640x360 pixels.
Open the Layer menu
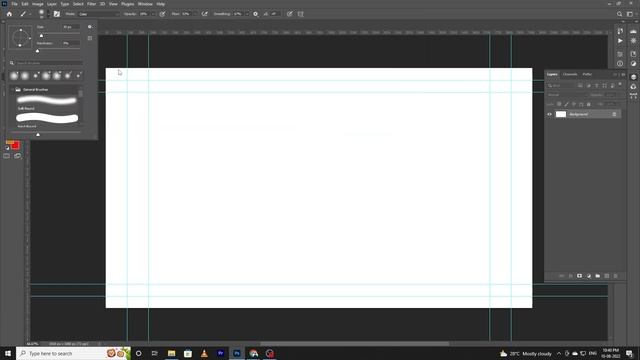click(x=52, y=4)
